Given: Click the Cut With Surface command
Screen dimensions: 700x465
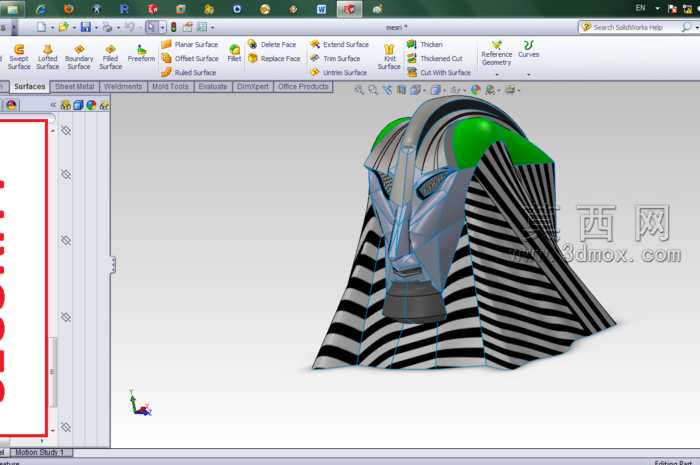Looking at the screenshot, I should pos(439,72).
